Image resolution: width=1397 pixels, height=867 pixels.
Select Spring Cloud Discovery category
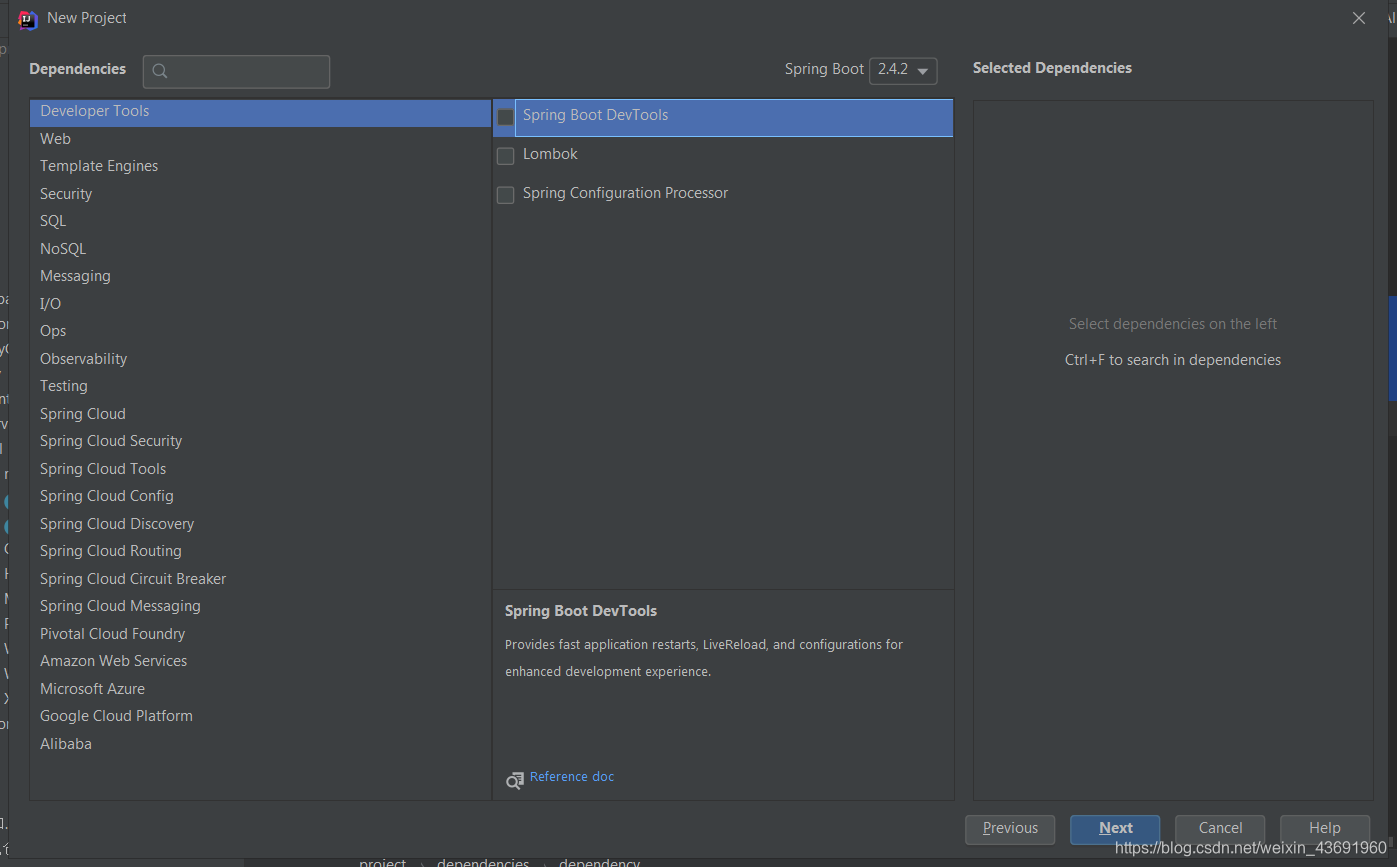tap(260, 524)
